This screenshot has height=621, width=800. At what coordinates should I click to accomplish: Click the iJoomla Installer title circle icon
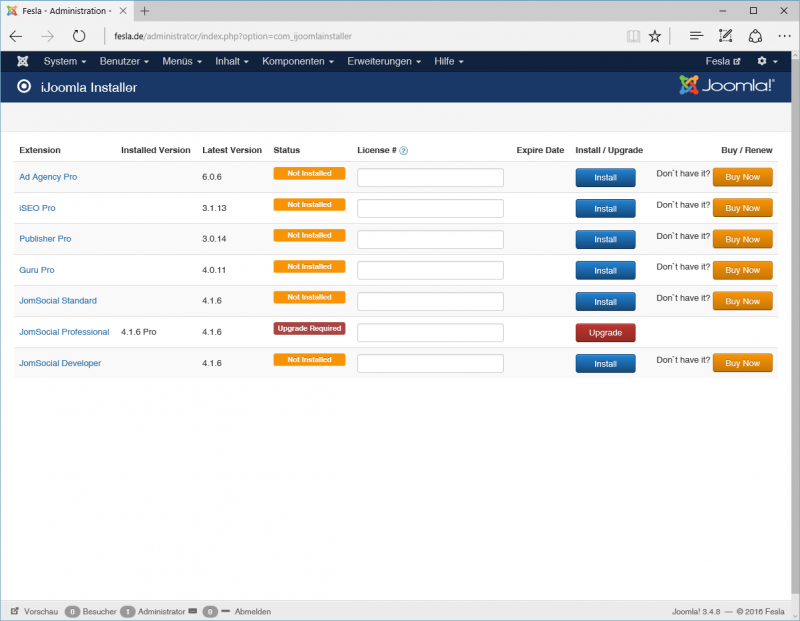23,87
